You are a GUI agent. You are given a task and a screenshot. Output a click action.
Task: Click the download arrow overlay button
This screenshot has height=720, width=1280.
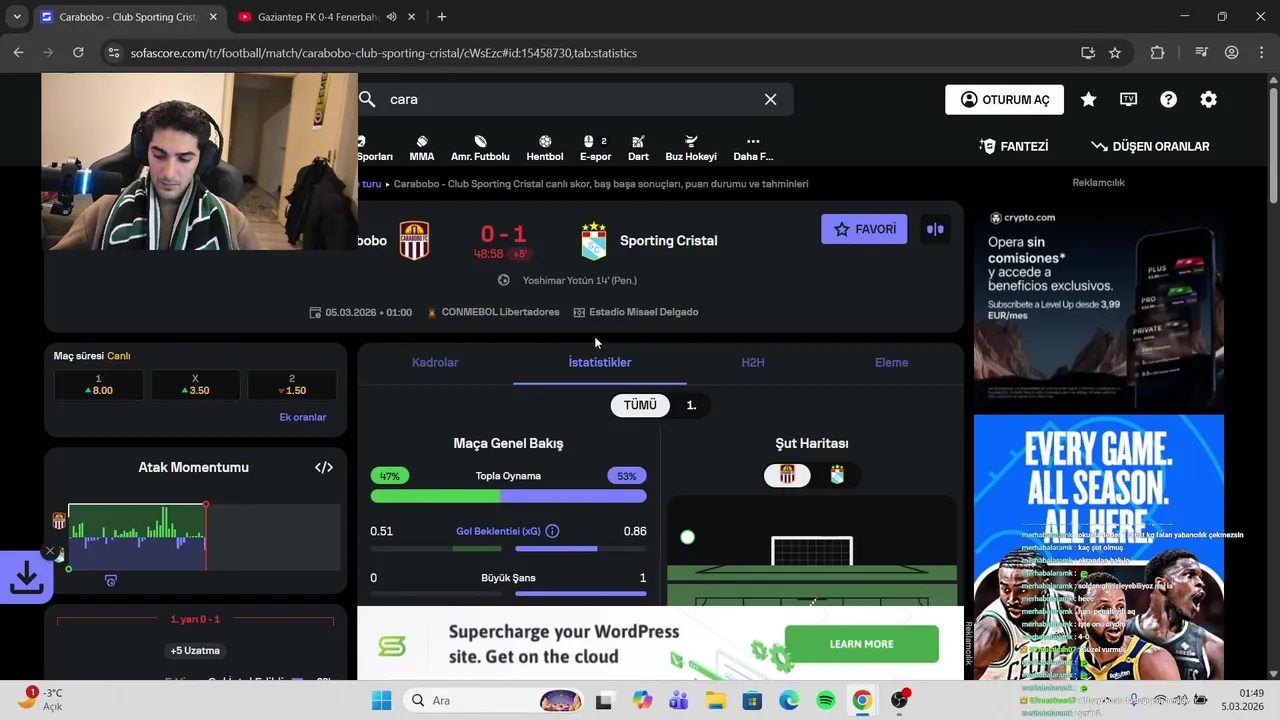(25, 577)
